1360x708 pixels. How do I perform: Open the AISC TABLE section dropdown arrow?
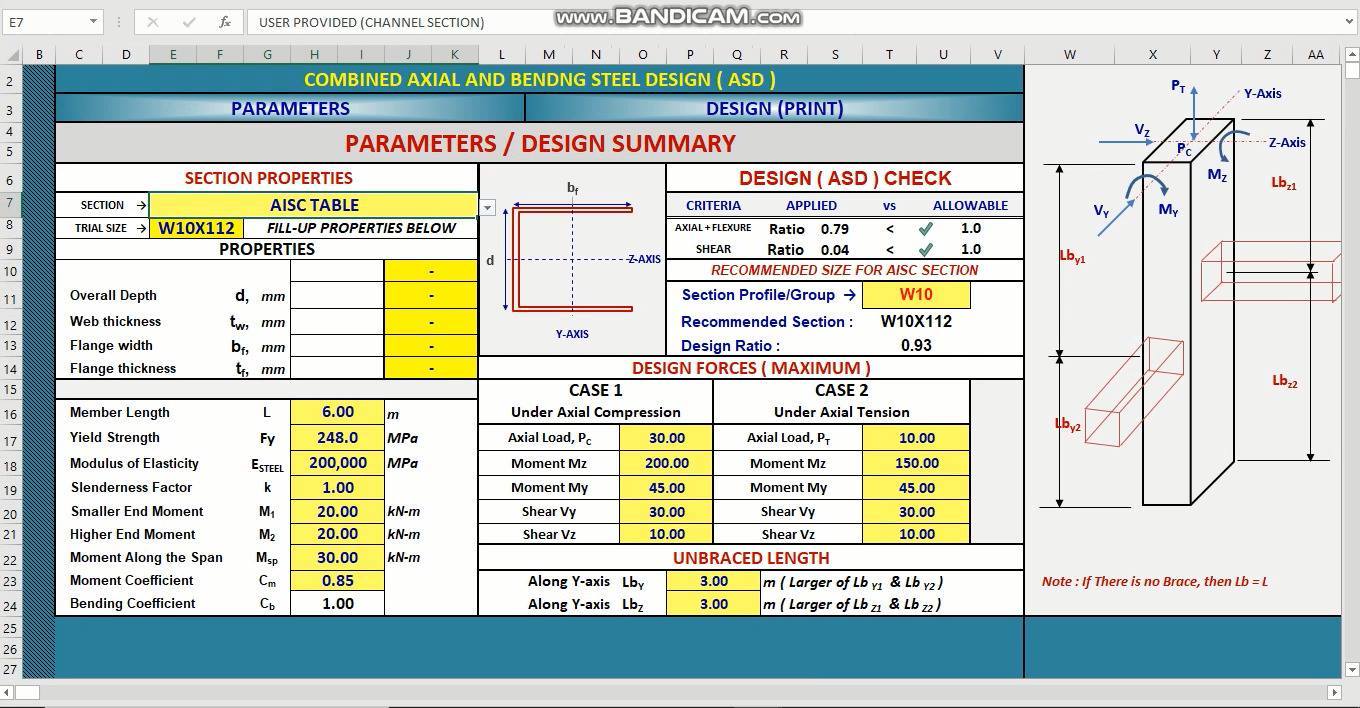(487, 207)
